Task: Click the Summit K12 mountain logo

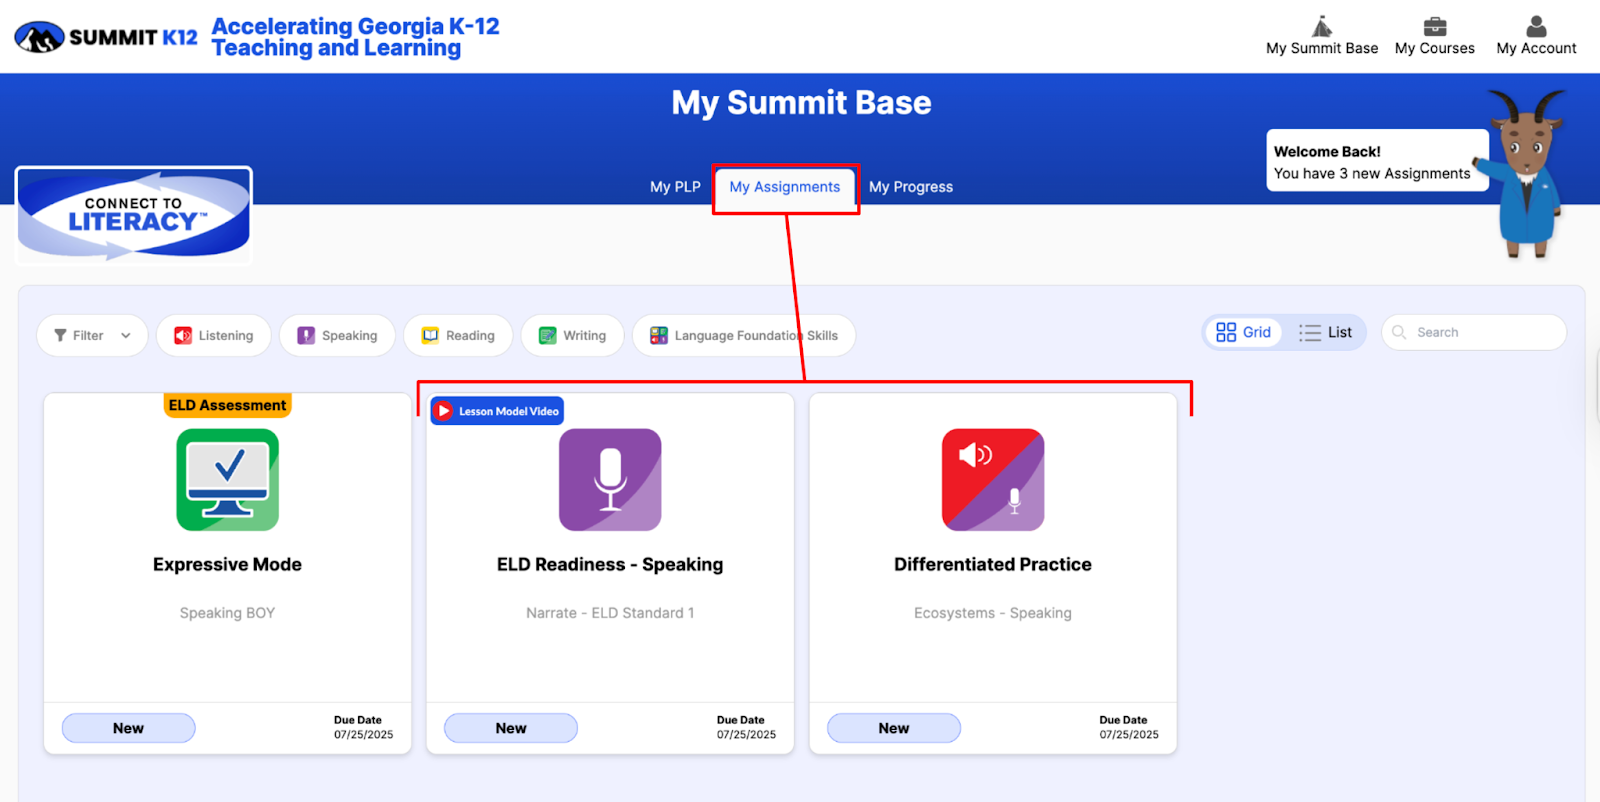Action: click(x=40, y=37)
